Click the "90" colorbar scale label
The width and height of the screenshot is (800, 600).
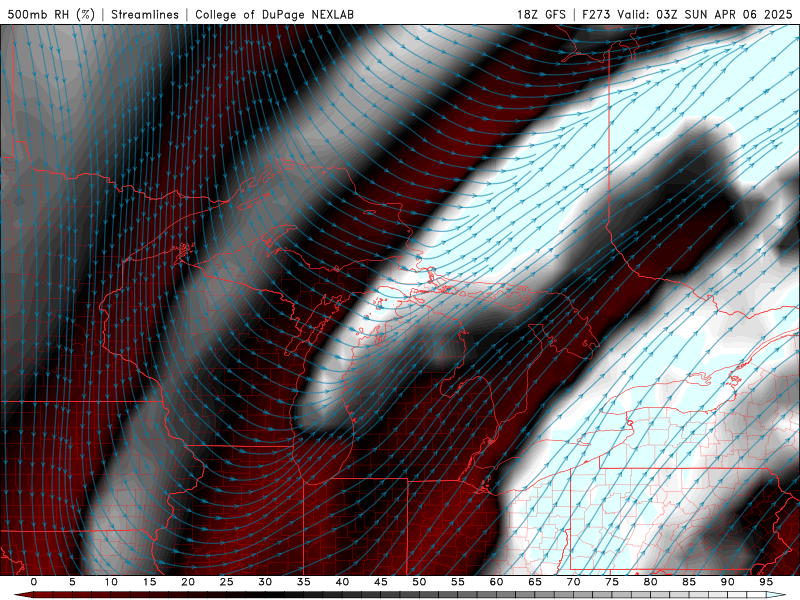[x=727, y=582]
